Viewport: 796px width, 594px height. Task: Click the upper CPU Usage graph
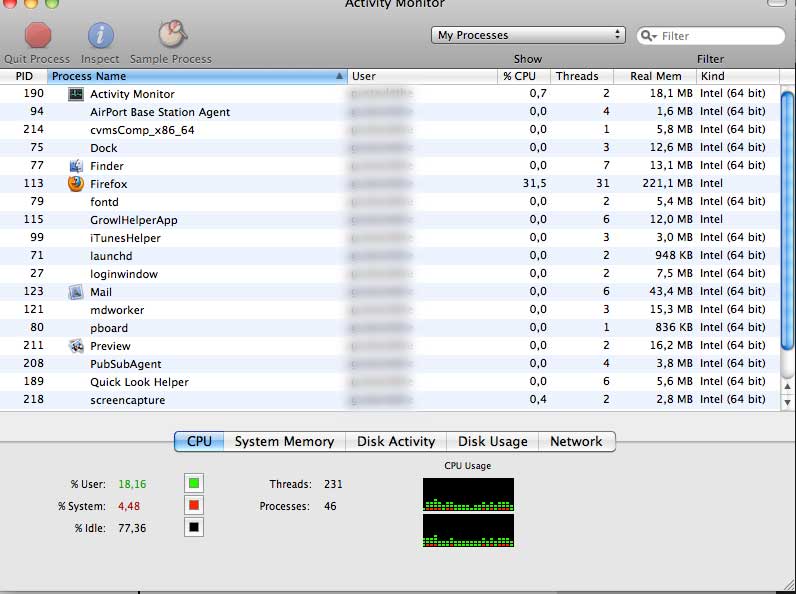tap(468, 494)
